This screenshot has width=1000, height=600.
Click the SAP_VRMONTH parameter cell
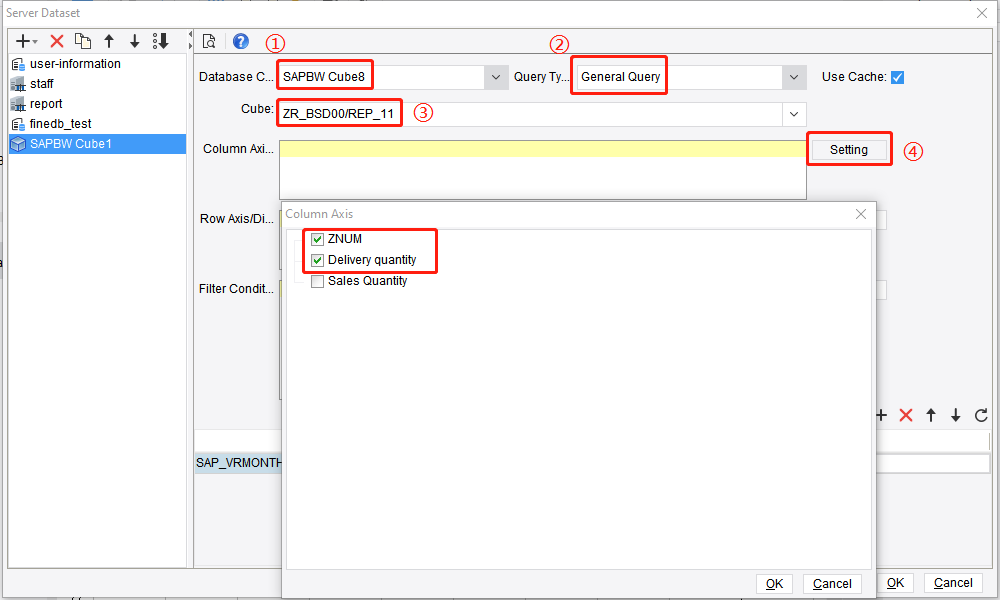coord(238,462)
